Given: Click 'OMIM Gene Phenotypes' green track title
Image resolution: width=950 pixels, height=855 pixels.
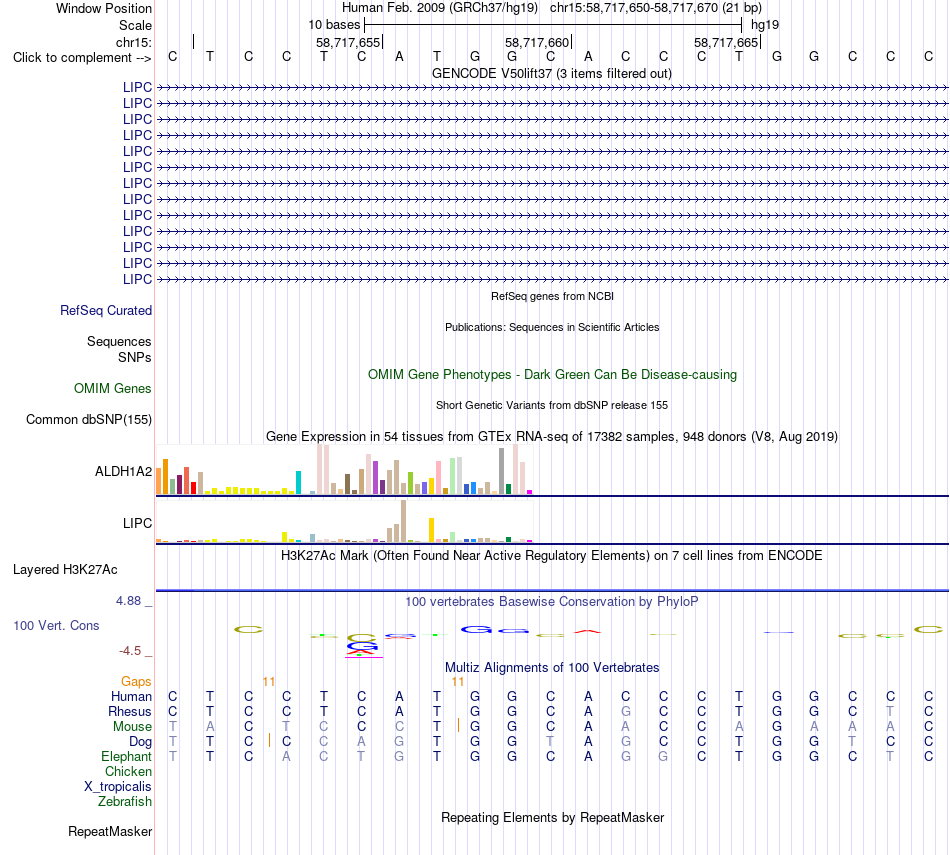Looking at the screenshot, I should pos(552,374).
